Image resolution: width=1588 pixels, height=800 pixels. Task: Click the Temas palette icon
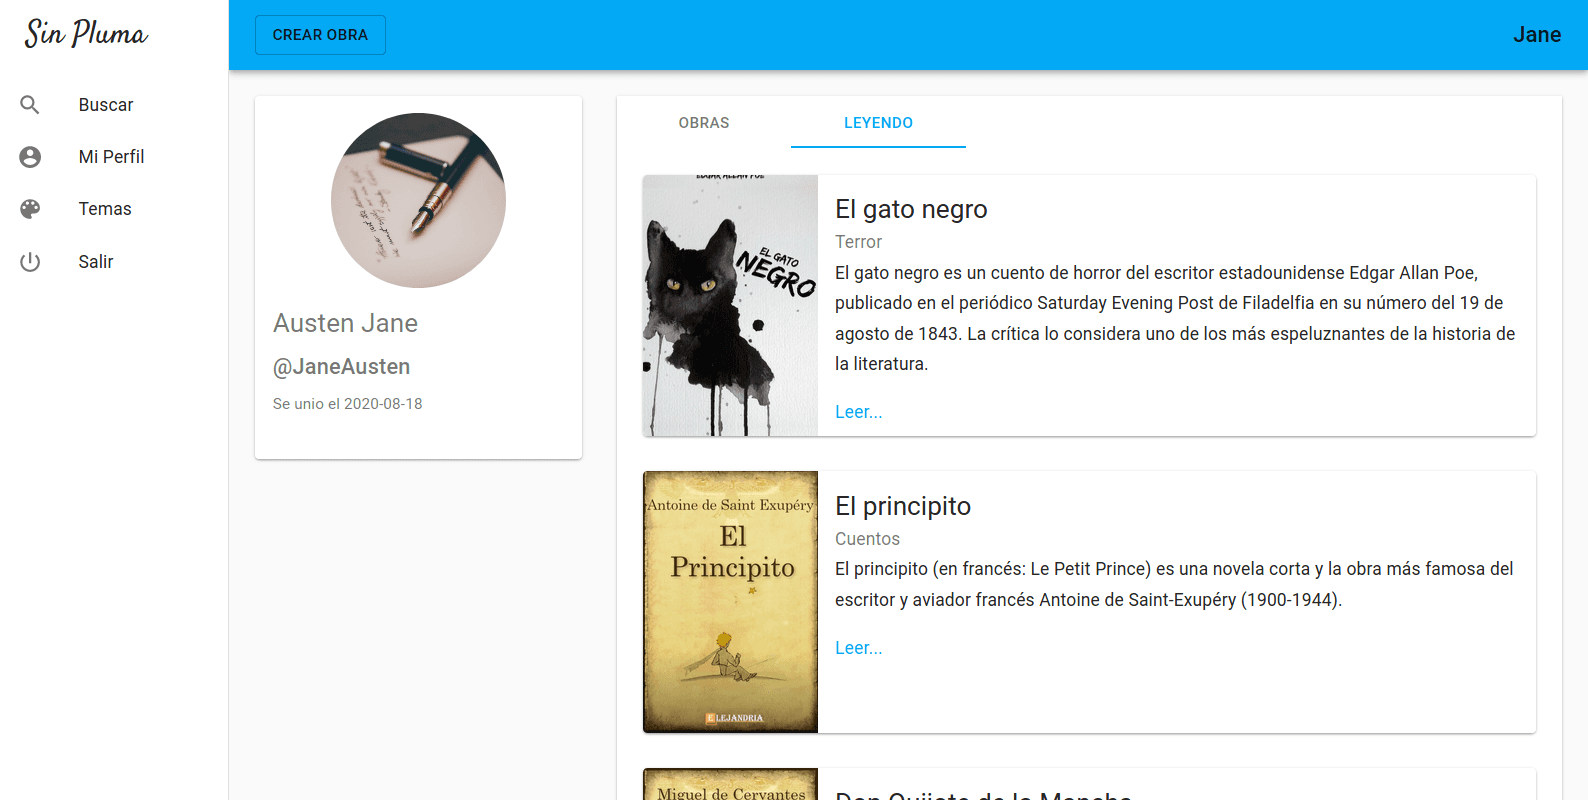pos(30,209)
